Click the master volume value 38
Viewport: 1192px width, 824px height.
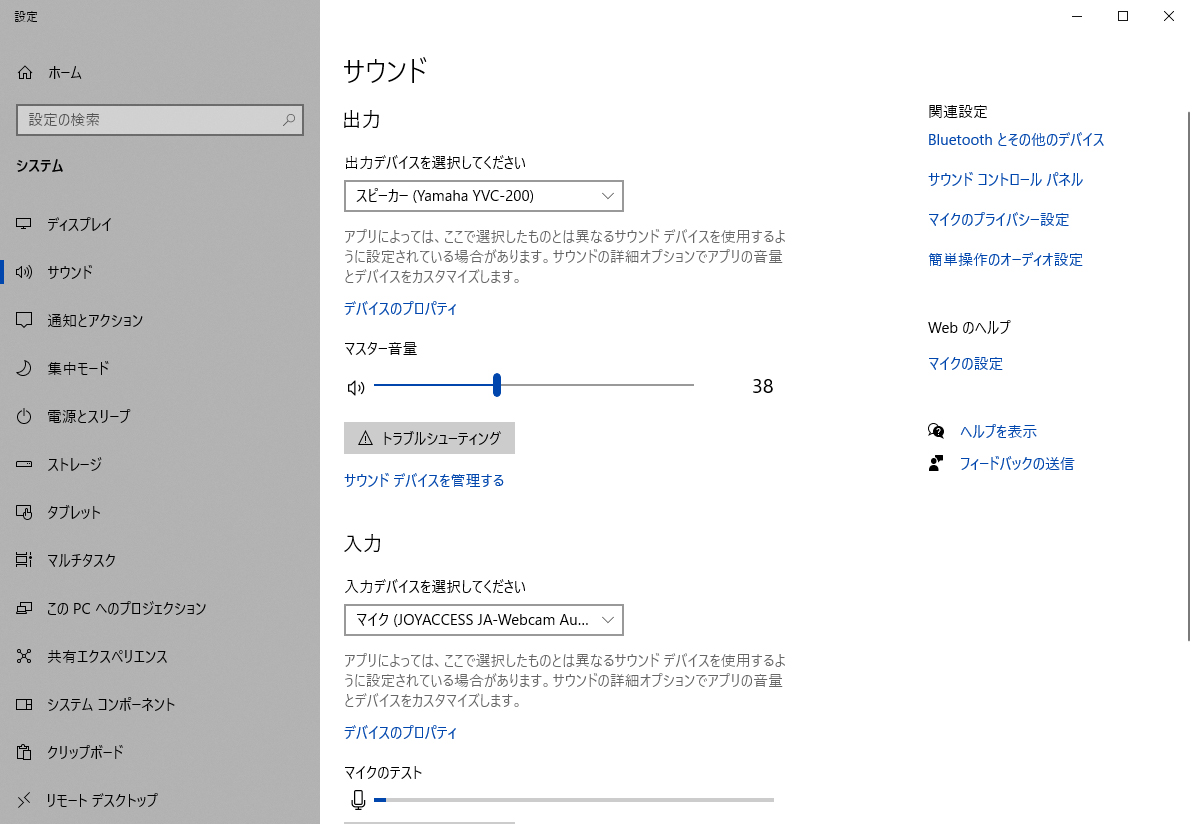tap(762, 386)
